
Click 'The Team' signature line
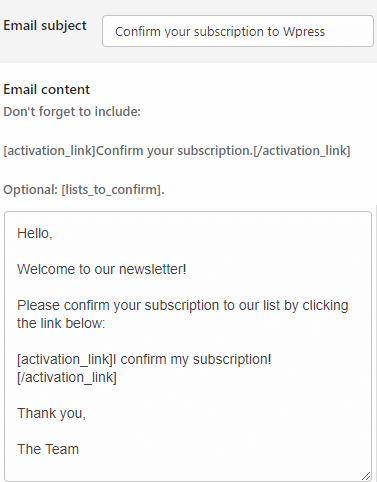coord(48,449)
